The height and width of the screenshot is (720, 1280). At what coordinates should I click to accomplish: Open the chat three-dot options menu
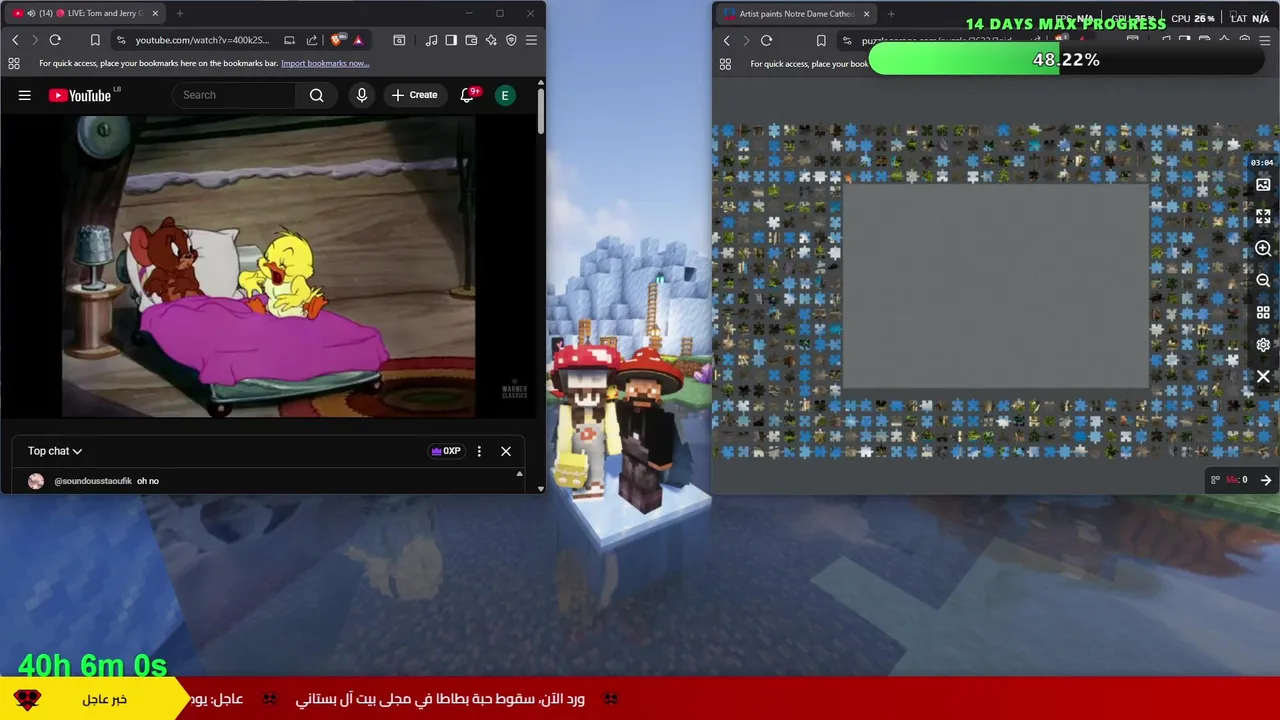[479, 451]
